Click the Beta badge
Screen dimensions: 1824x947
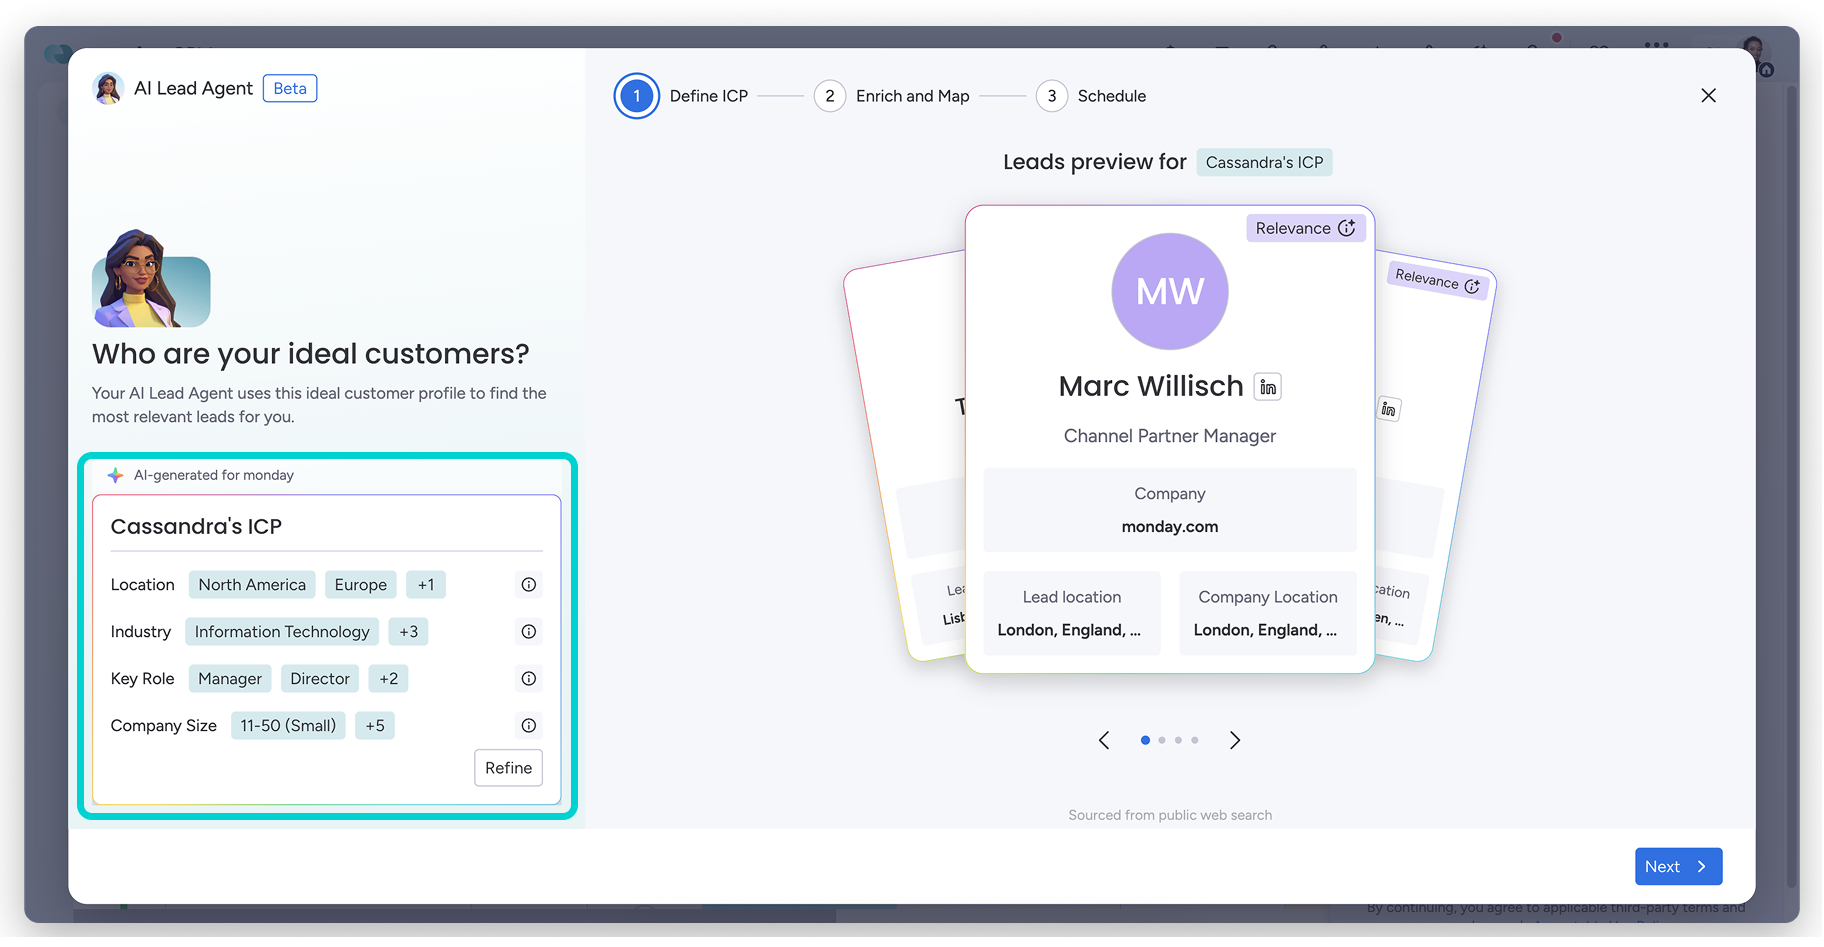tap(290, 89)
